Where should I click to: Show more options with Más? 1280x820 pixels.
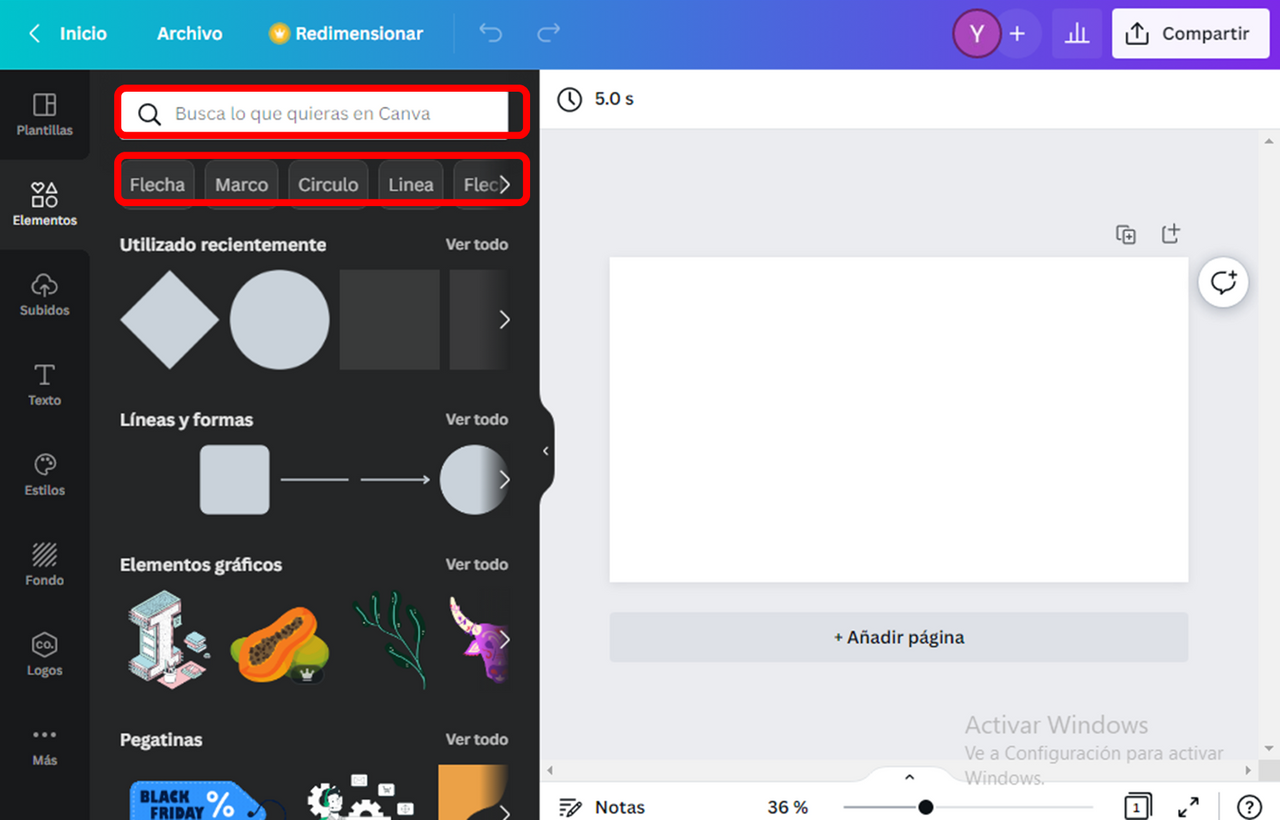[x=44, y=745]
